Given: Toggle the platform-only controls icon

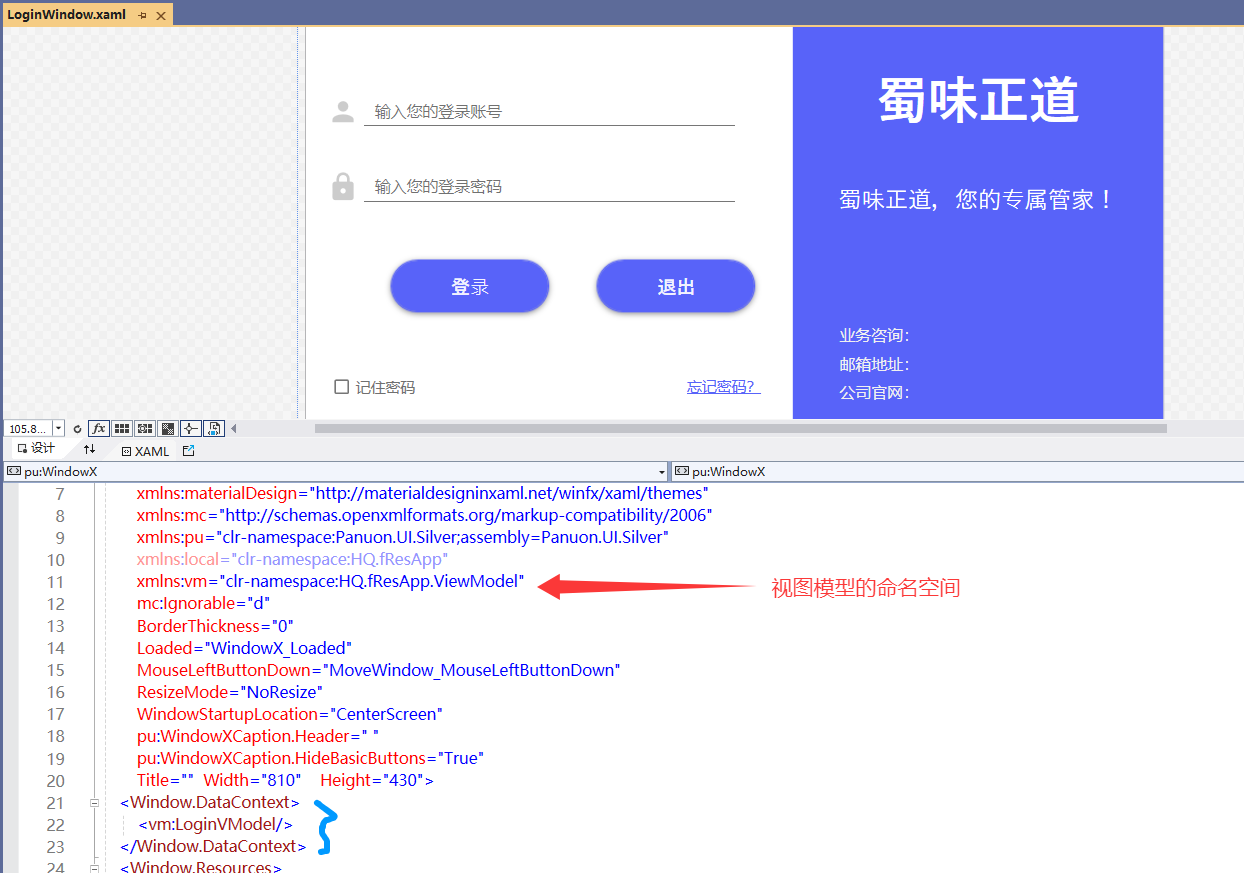Looking at the screenshot, I should point(214,428).
